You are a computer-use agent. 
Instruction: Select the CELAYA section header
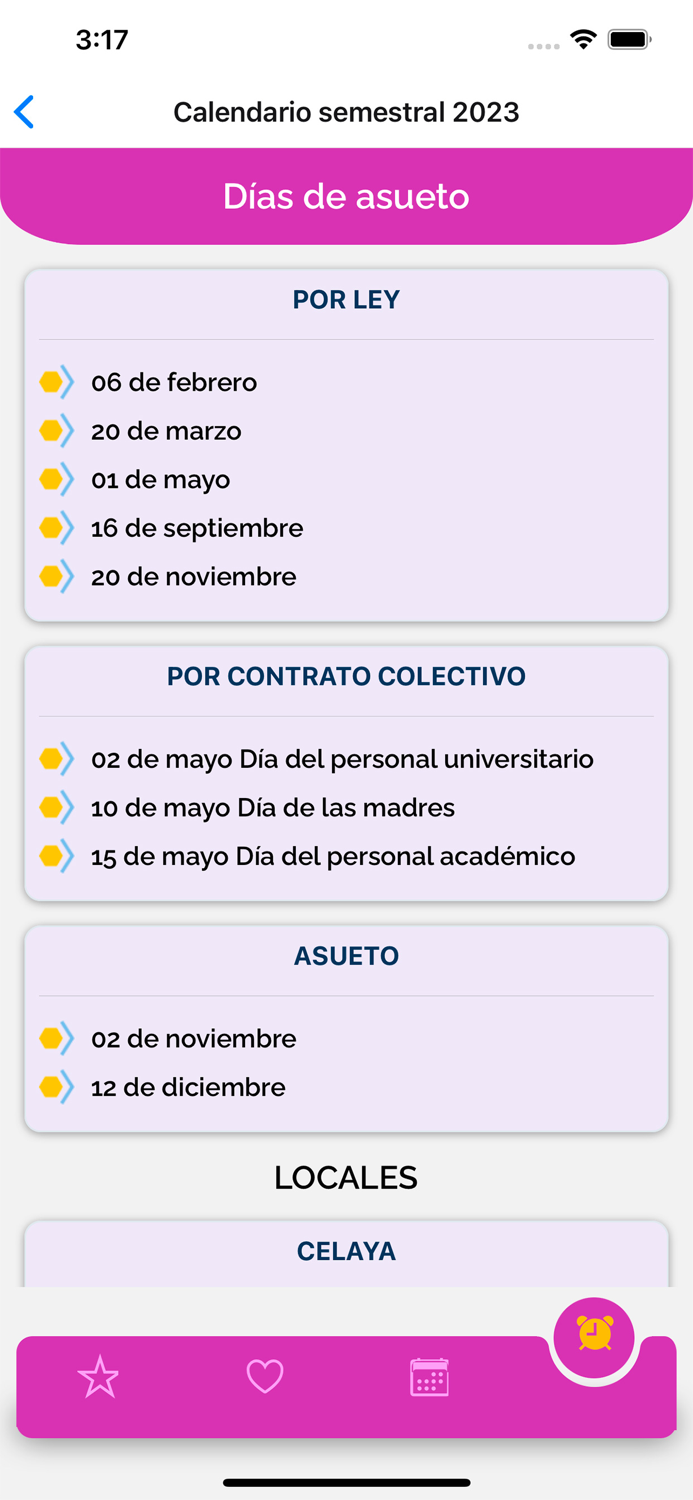345,1251
